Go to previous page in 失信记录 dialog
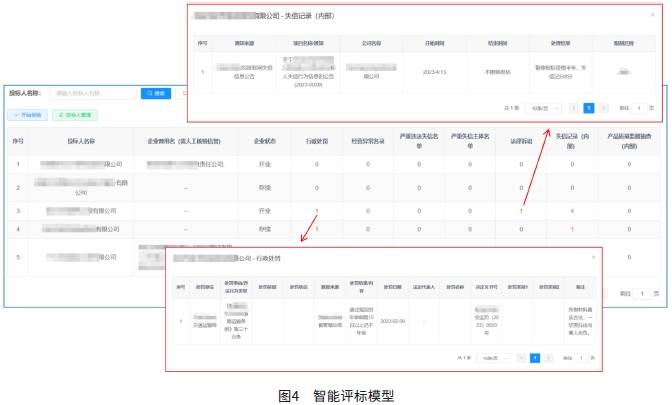The height and width of the screenshot is (405, 672). click(574, 108)
